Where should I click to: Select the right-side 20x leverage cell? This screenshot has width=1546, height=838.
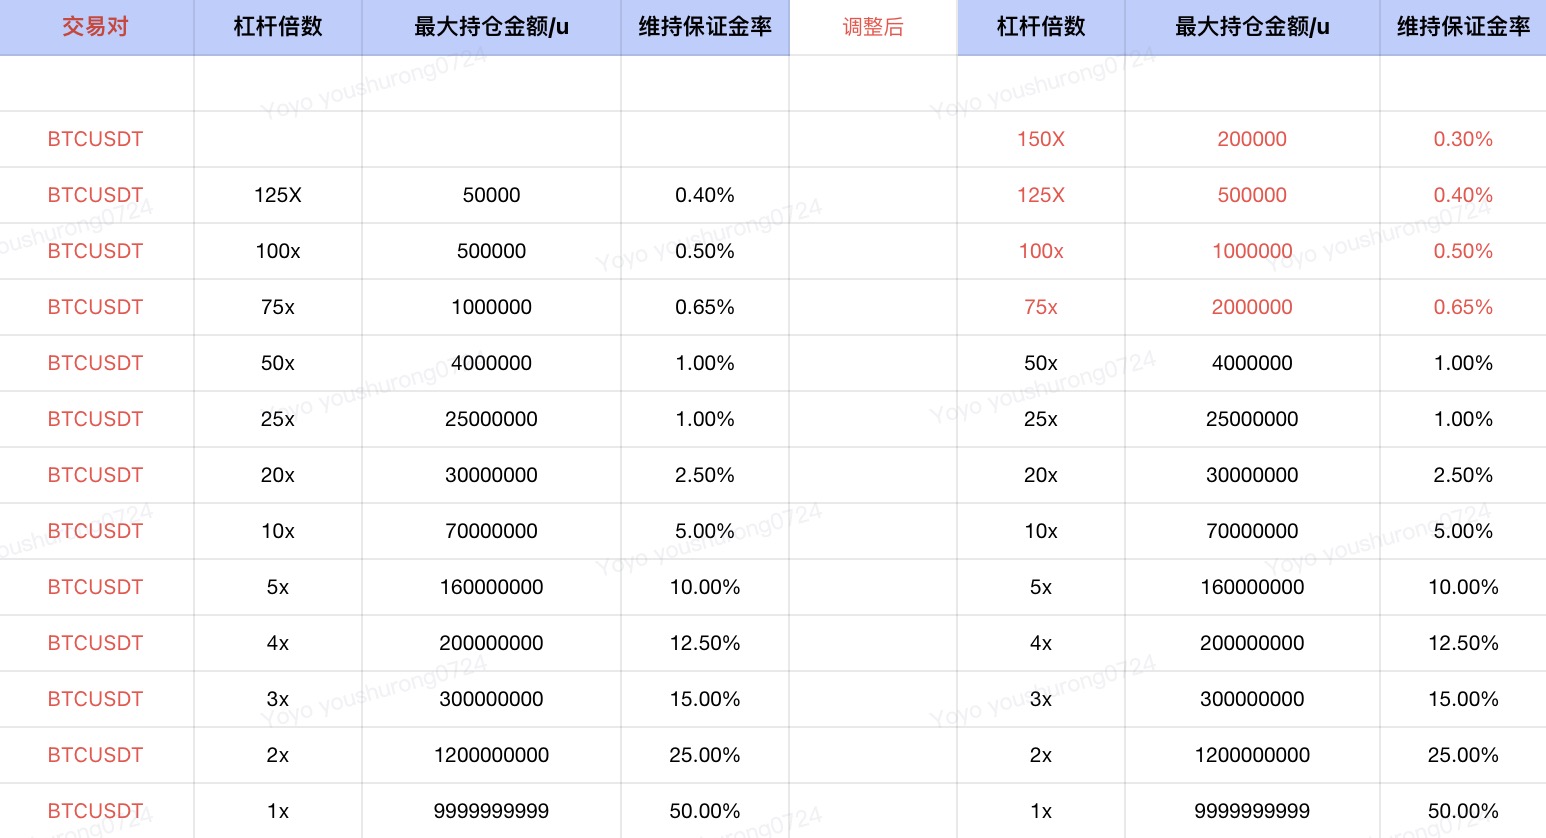[x=1041, y=475]
